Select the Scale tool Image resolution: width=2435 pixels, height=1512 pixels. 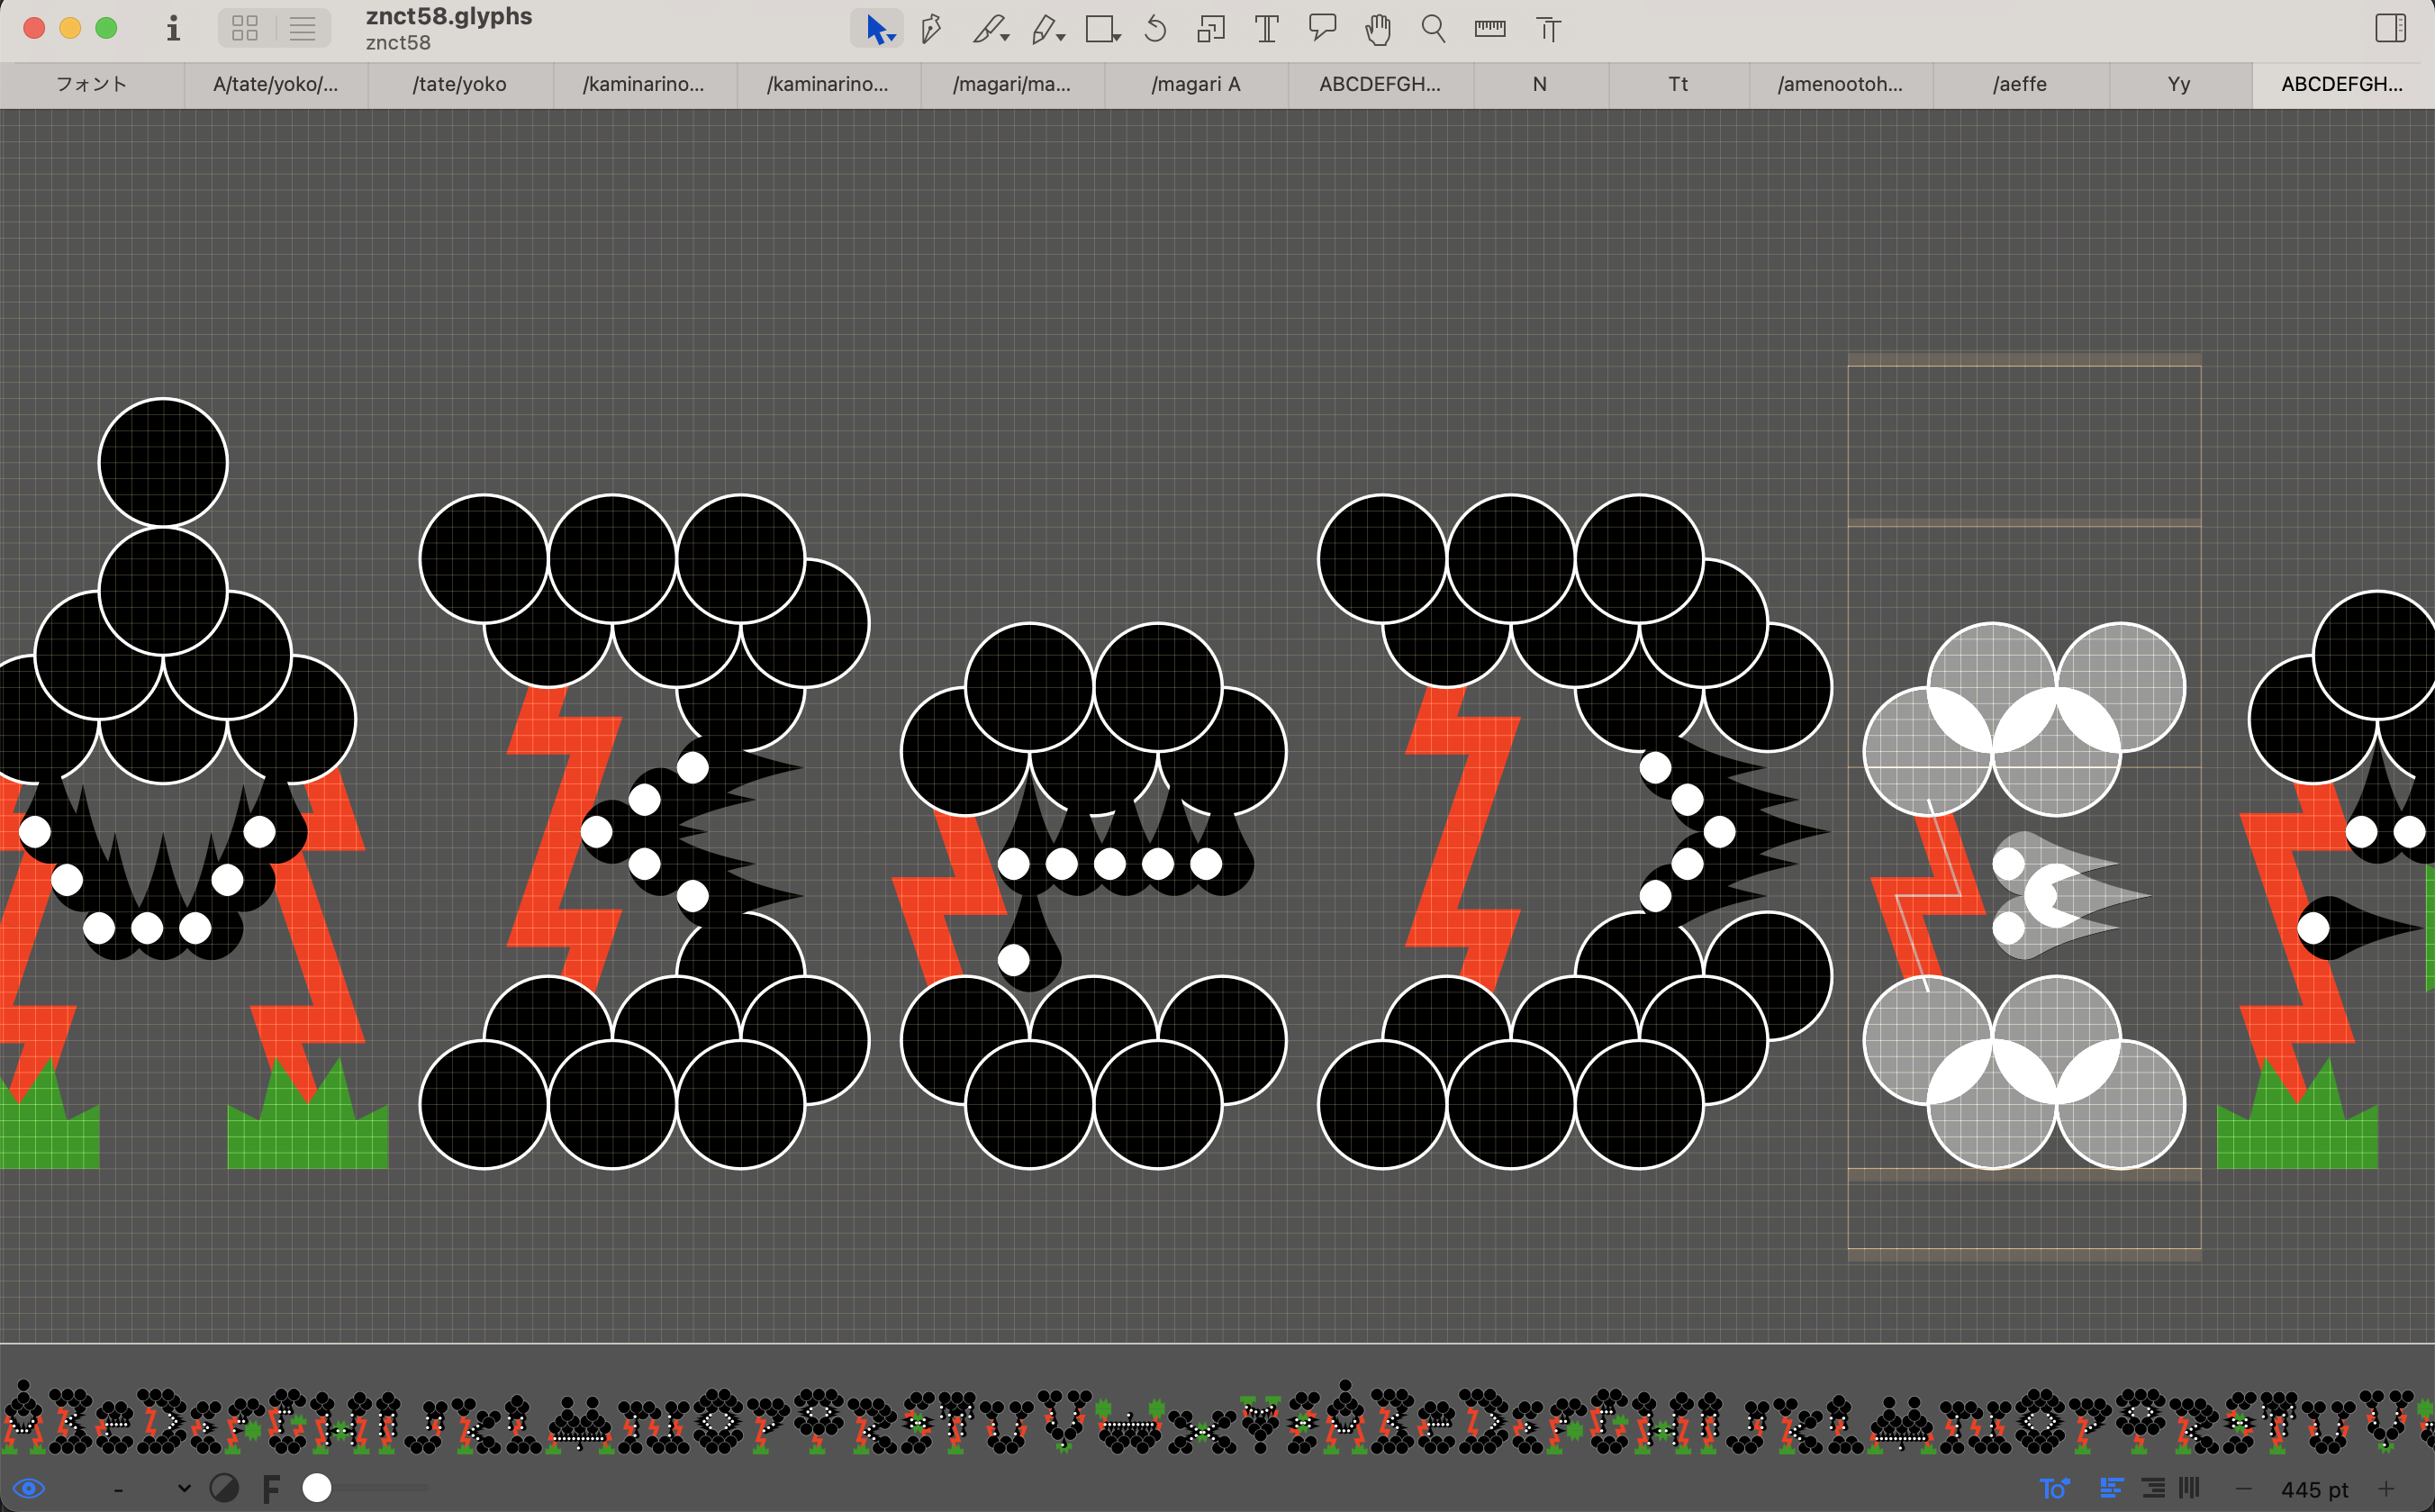coord(1210,29)
